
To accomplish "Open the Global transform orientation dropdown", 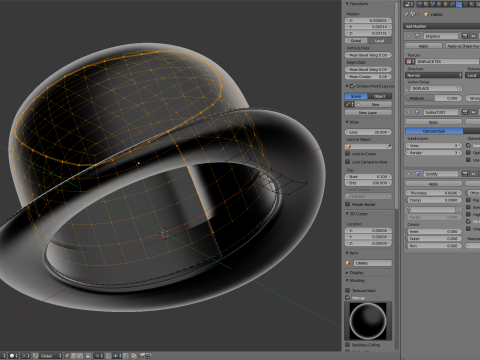I will pyautogui.click(x=51, y=356).
